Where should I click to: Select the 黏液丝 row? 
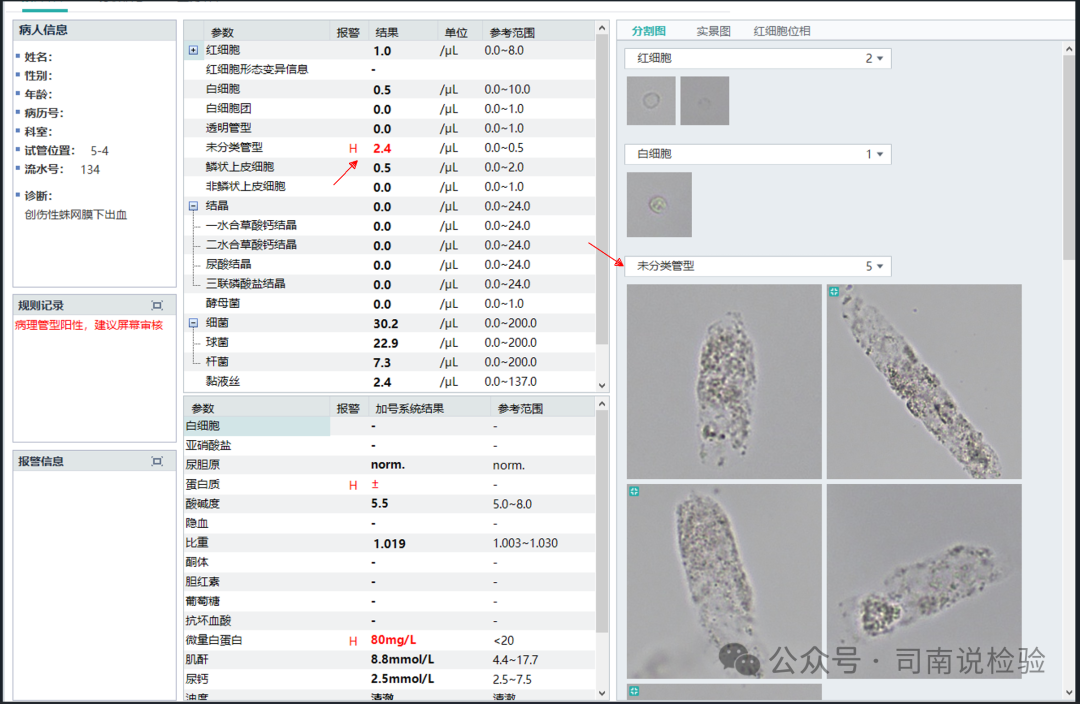click(x=389, y=382)
